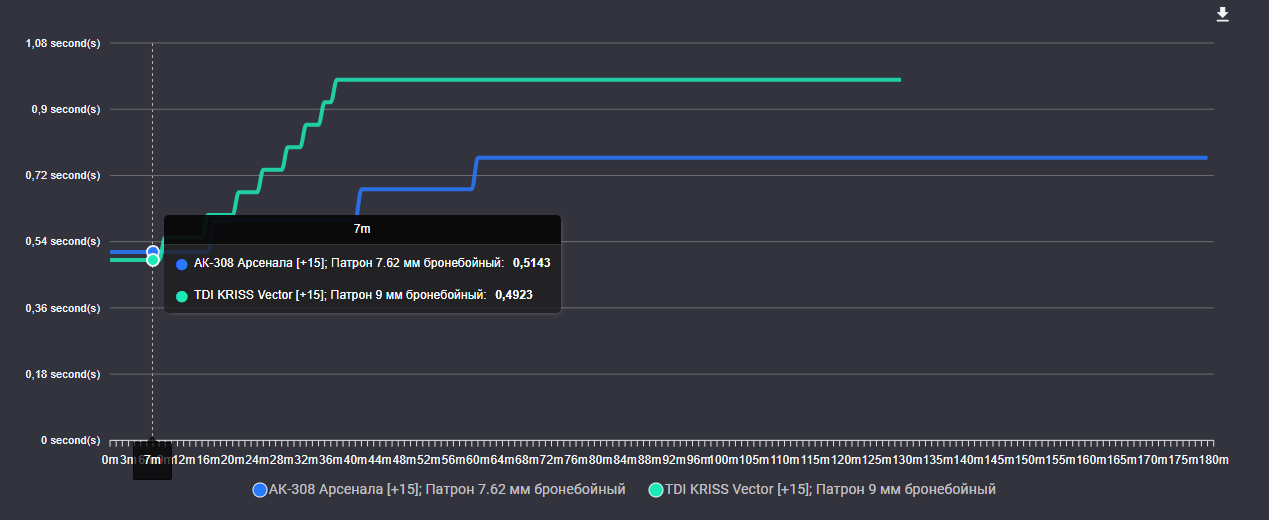Toggle the AK-308 Арсенала legend series
Image resolution: width=1269 pixels, height=520 pixels.
439,490
